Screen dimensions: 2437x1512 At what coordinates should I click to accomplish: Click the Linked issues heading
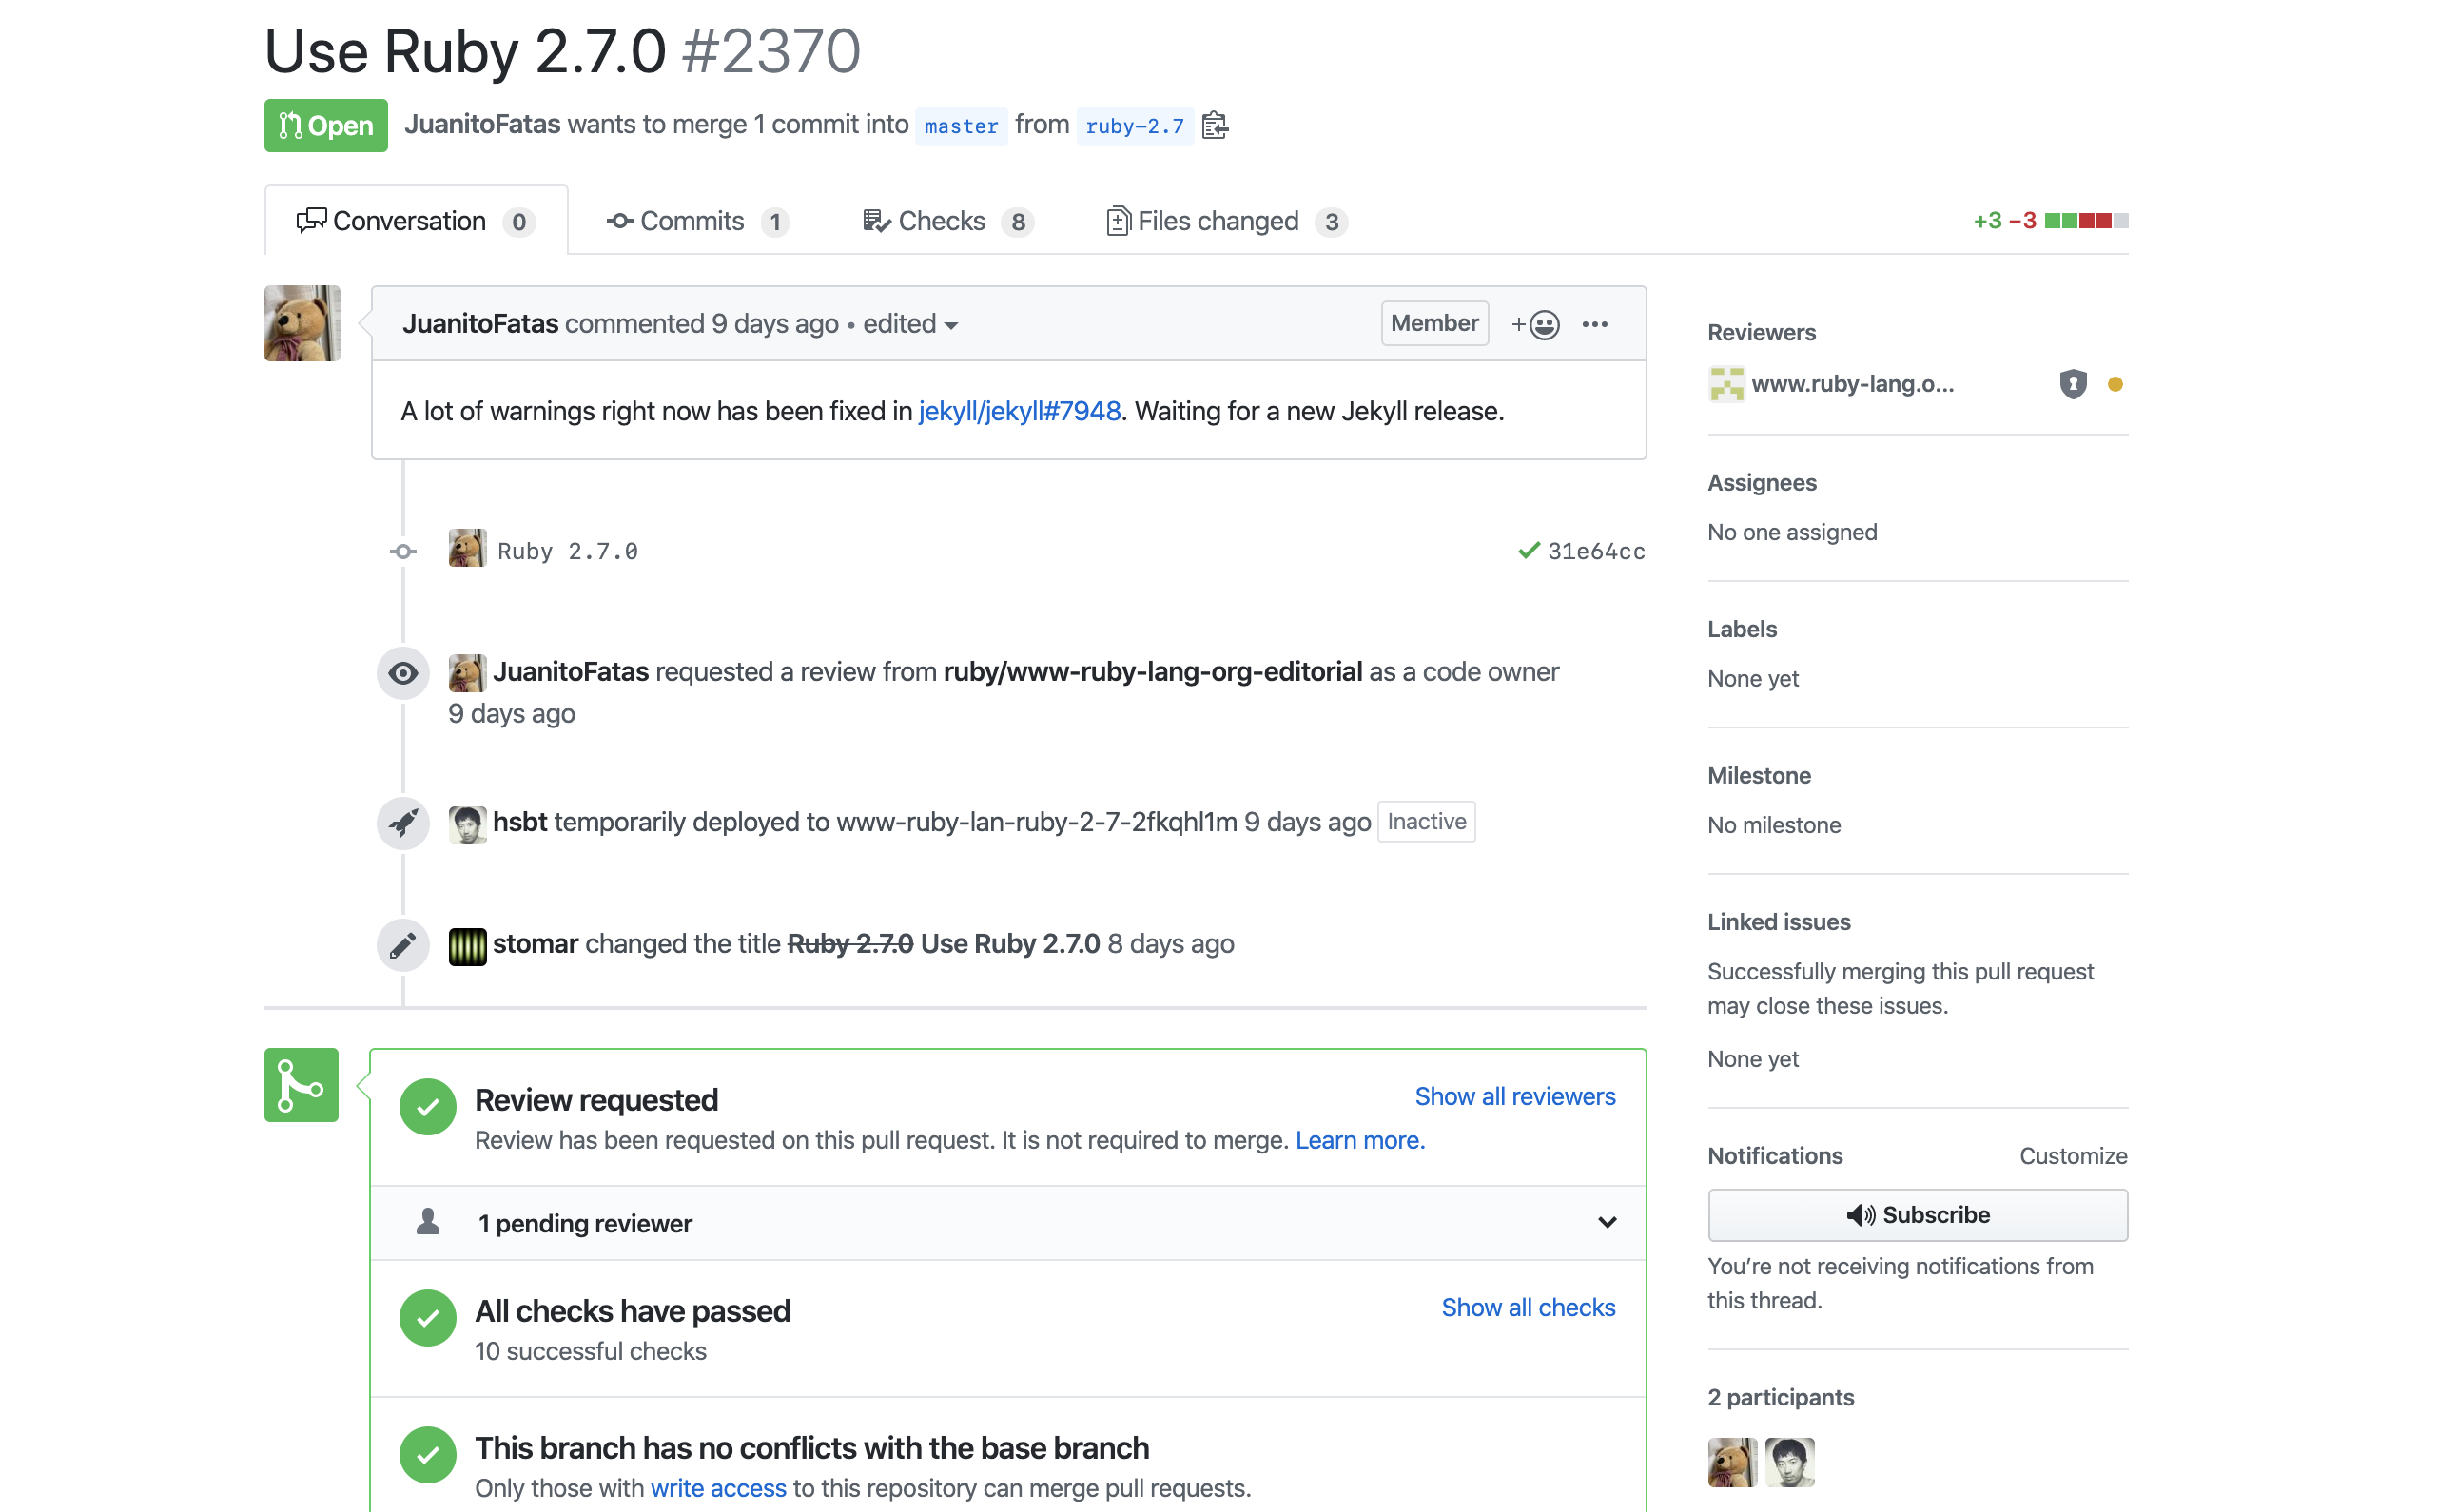(1778, 922)
